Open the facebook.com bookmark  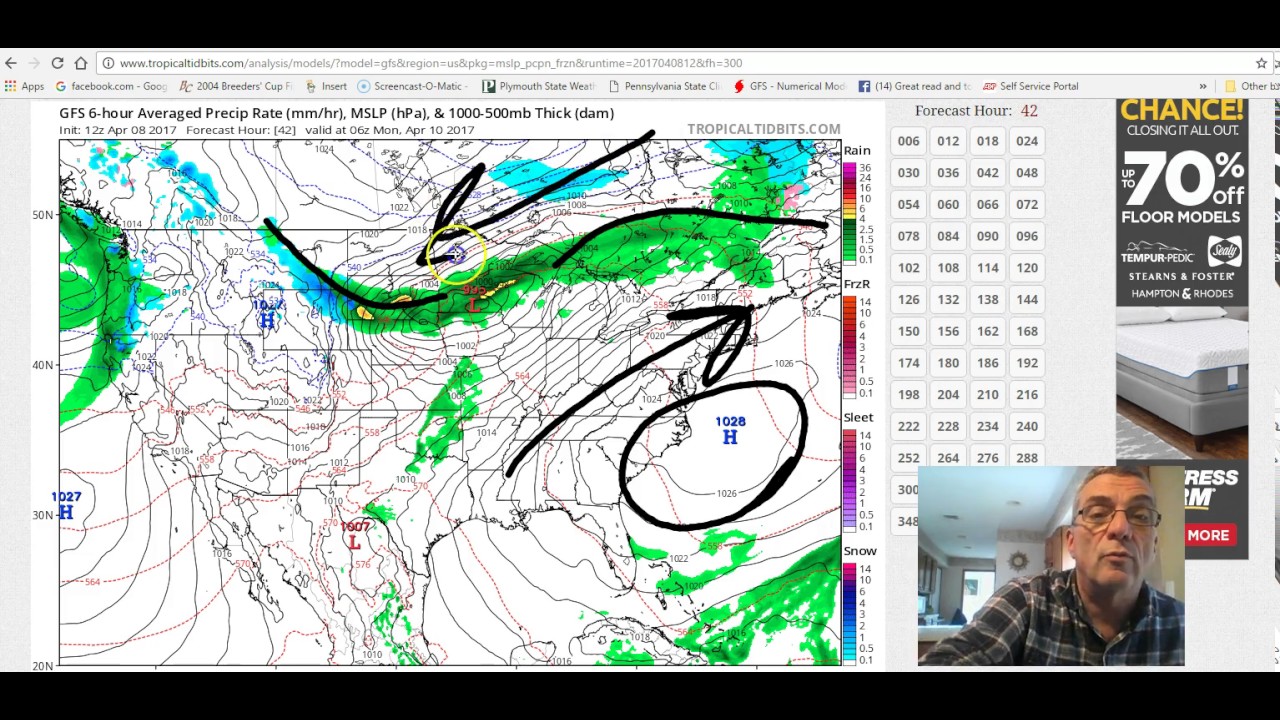[112, 86]
